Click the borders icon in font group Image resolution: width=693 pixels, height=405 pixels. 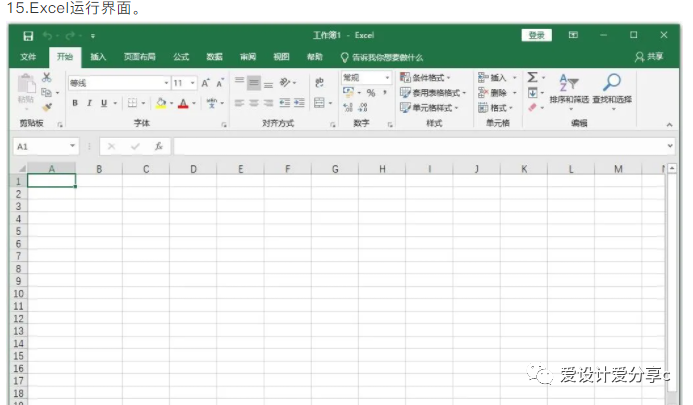coord(132,103)
